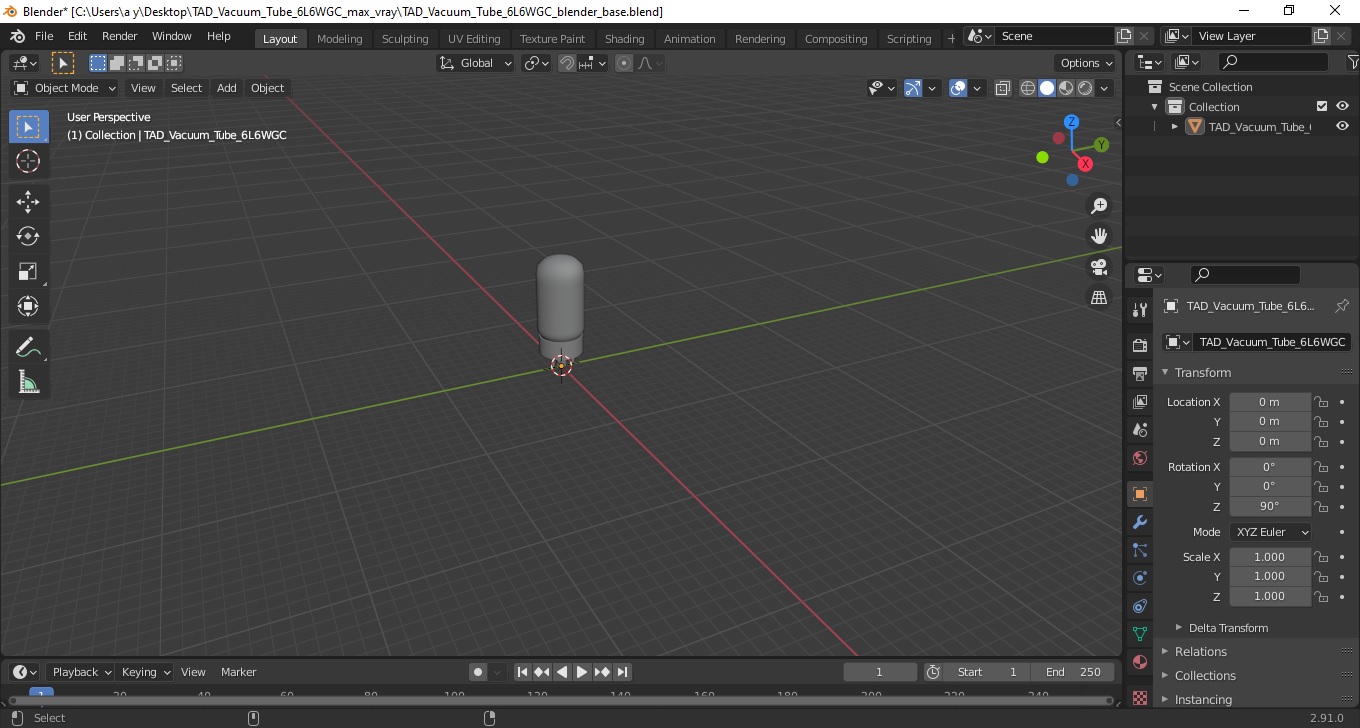Toggle X-Ray display

point(1003,88)
